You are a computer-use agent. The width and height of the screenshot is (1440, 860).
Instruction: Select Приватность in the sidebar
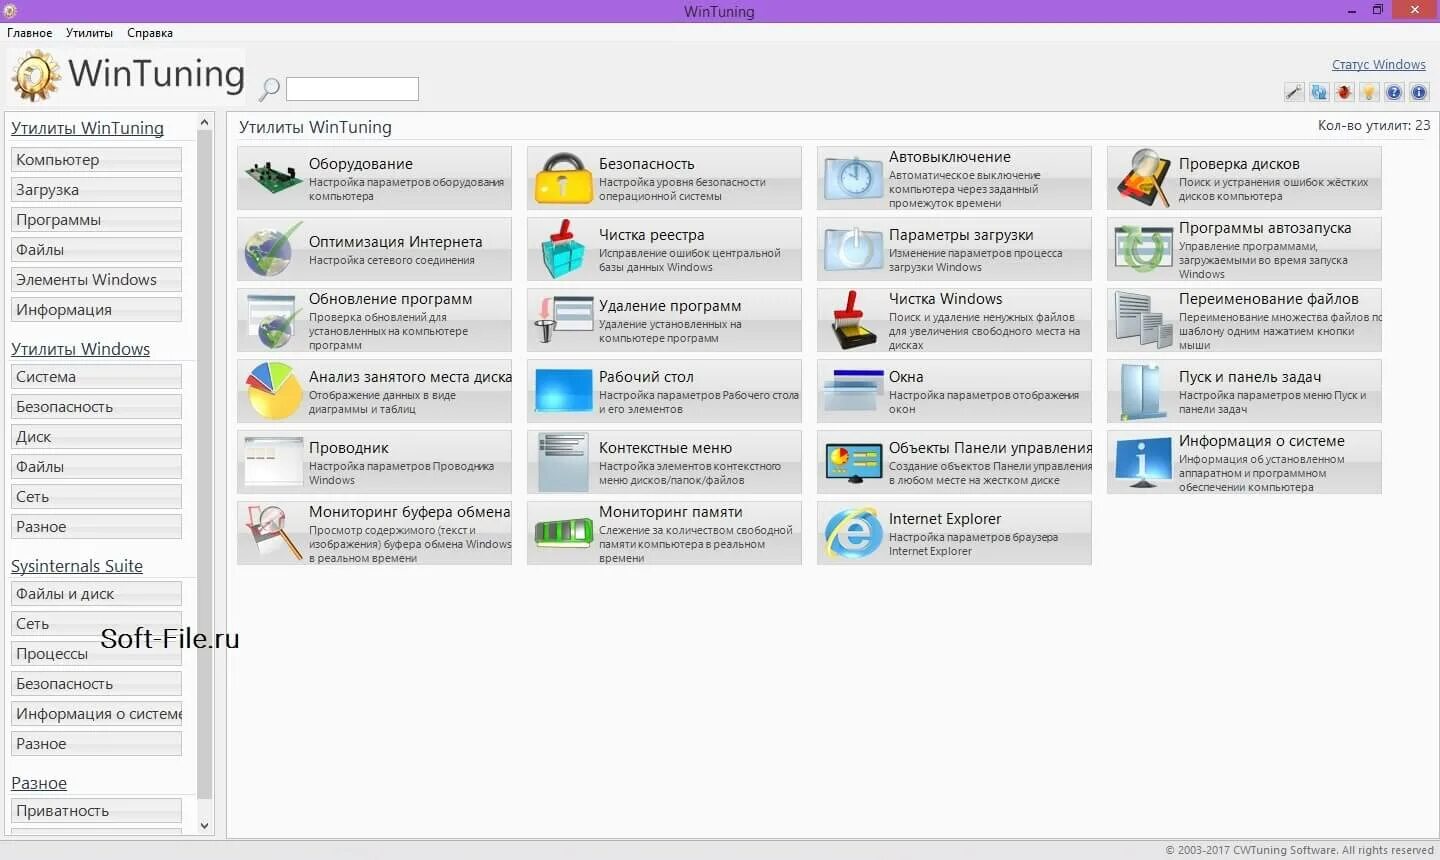(x=96, y=811)
